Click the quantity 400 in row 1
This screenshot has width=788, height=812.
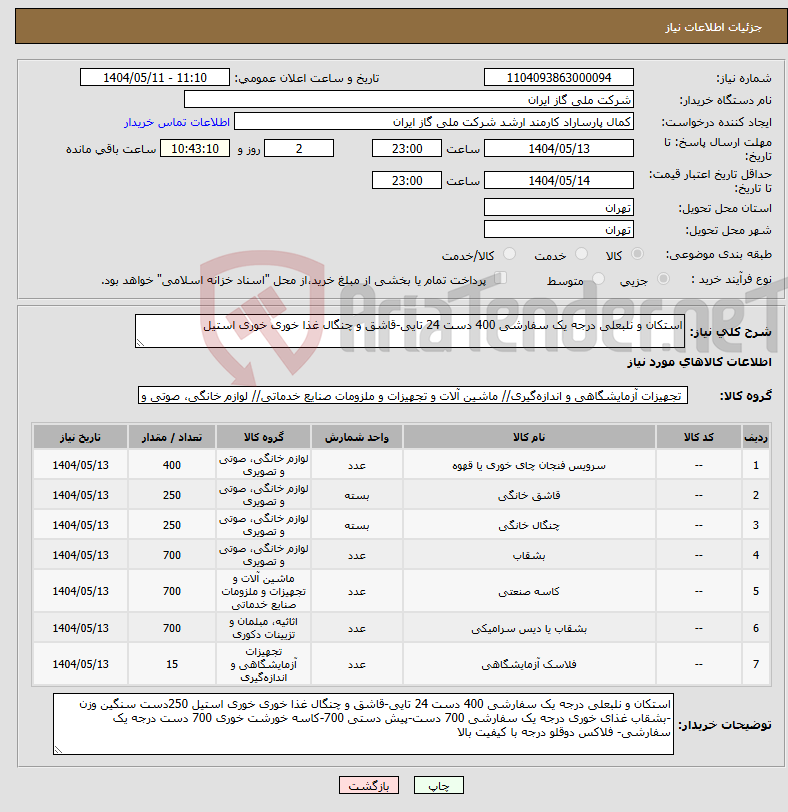(172, 466)
